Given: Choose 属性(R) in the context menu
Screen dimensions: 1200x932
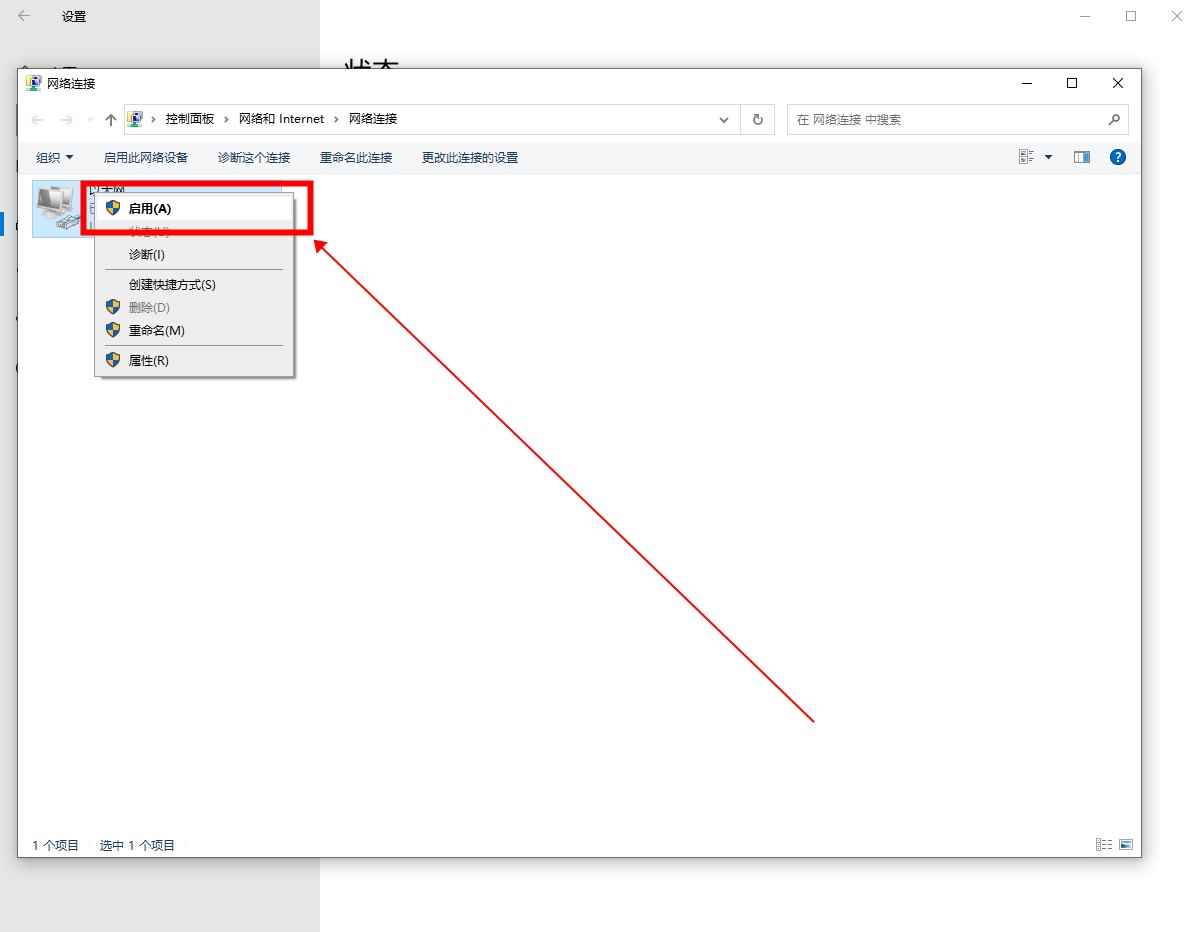Looking at the screenshot, I should 148,360.
